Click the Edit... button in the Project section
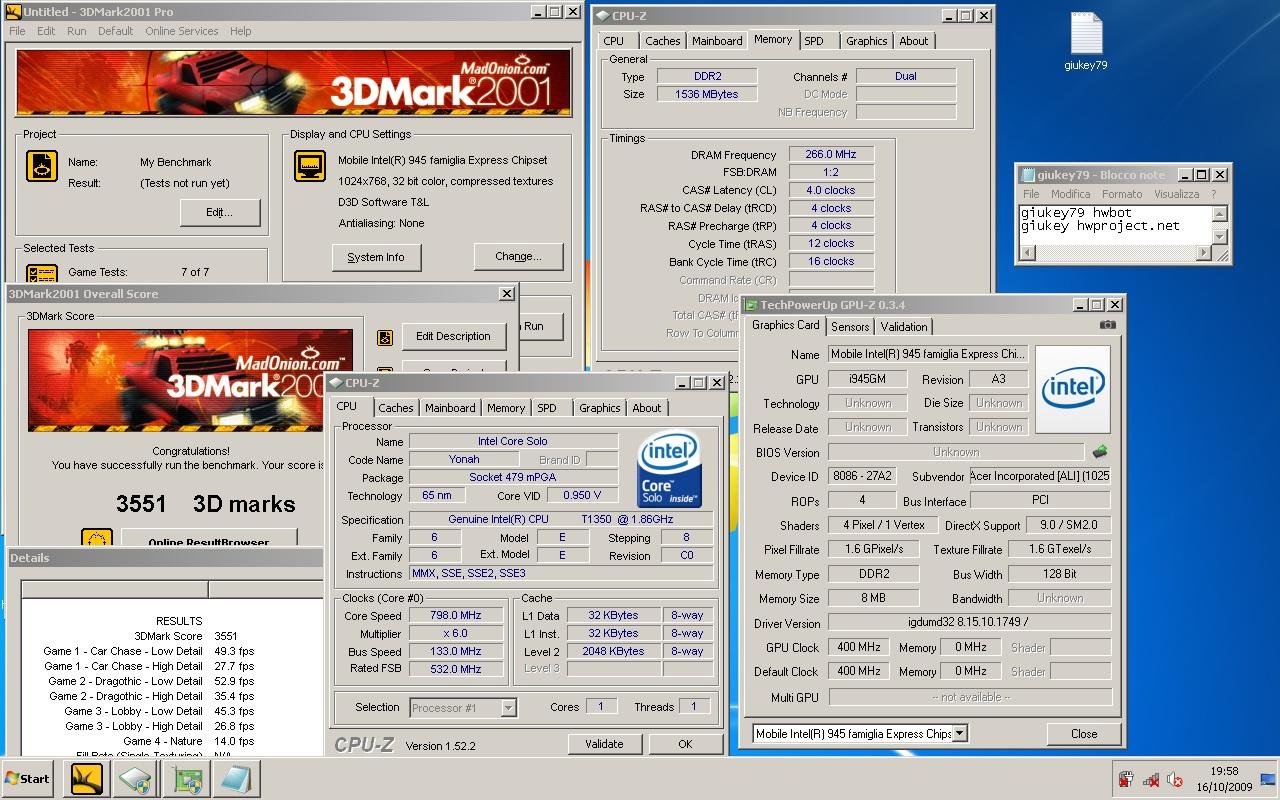Viewport: 1280px width, 800px height. point(220,212)
